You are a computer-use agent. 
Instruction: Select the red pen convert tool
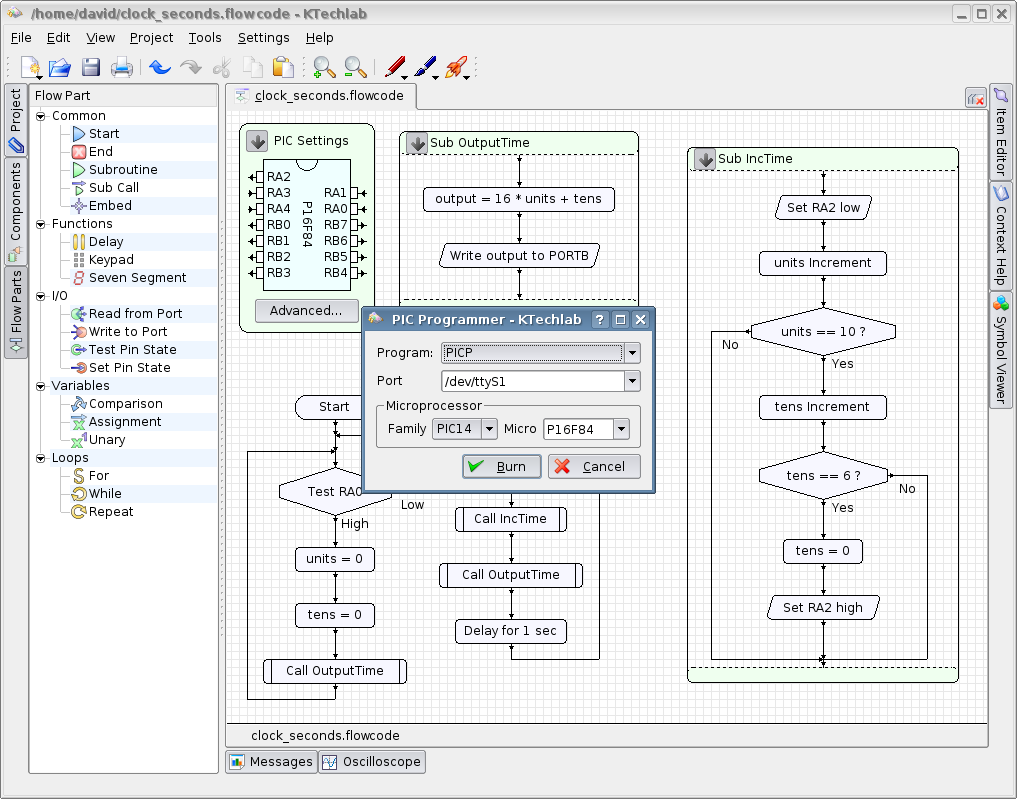[x=395, y=68]
